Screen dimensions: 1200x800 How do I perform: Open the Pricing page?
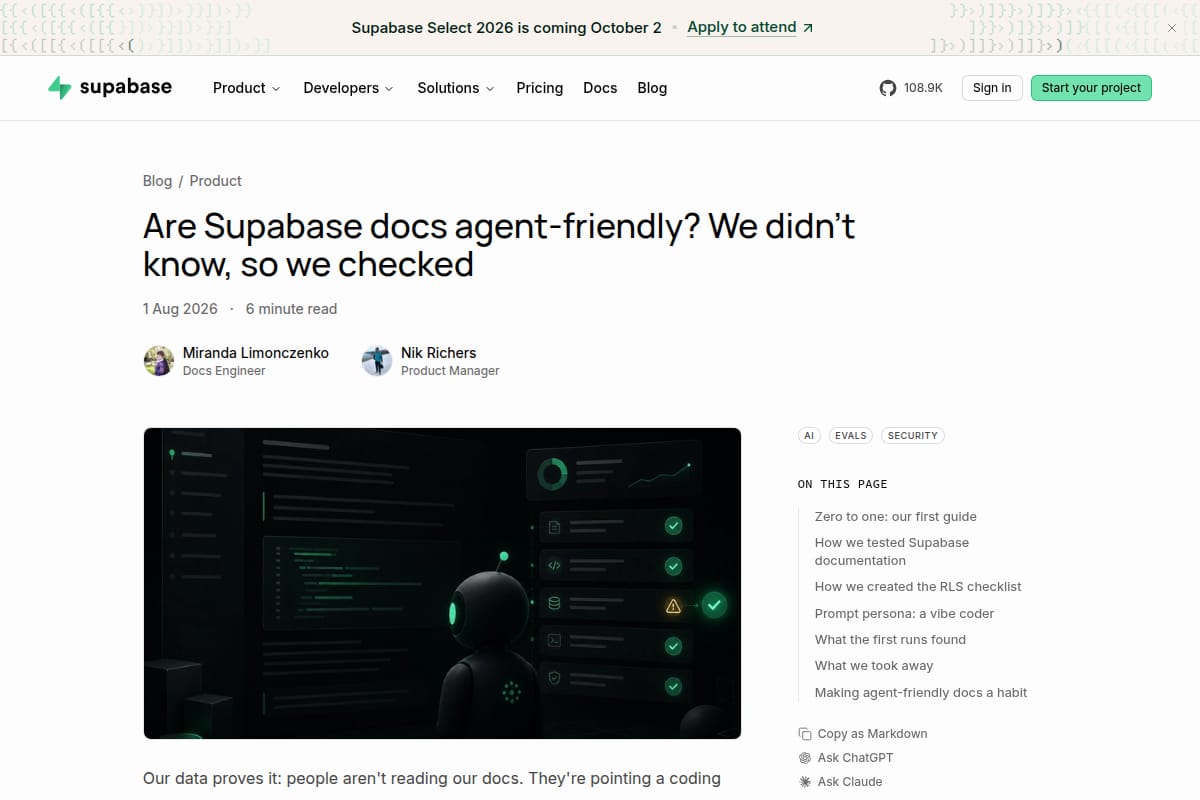point(540,88)
